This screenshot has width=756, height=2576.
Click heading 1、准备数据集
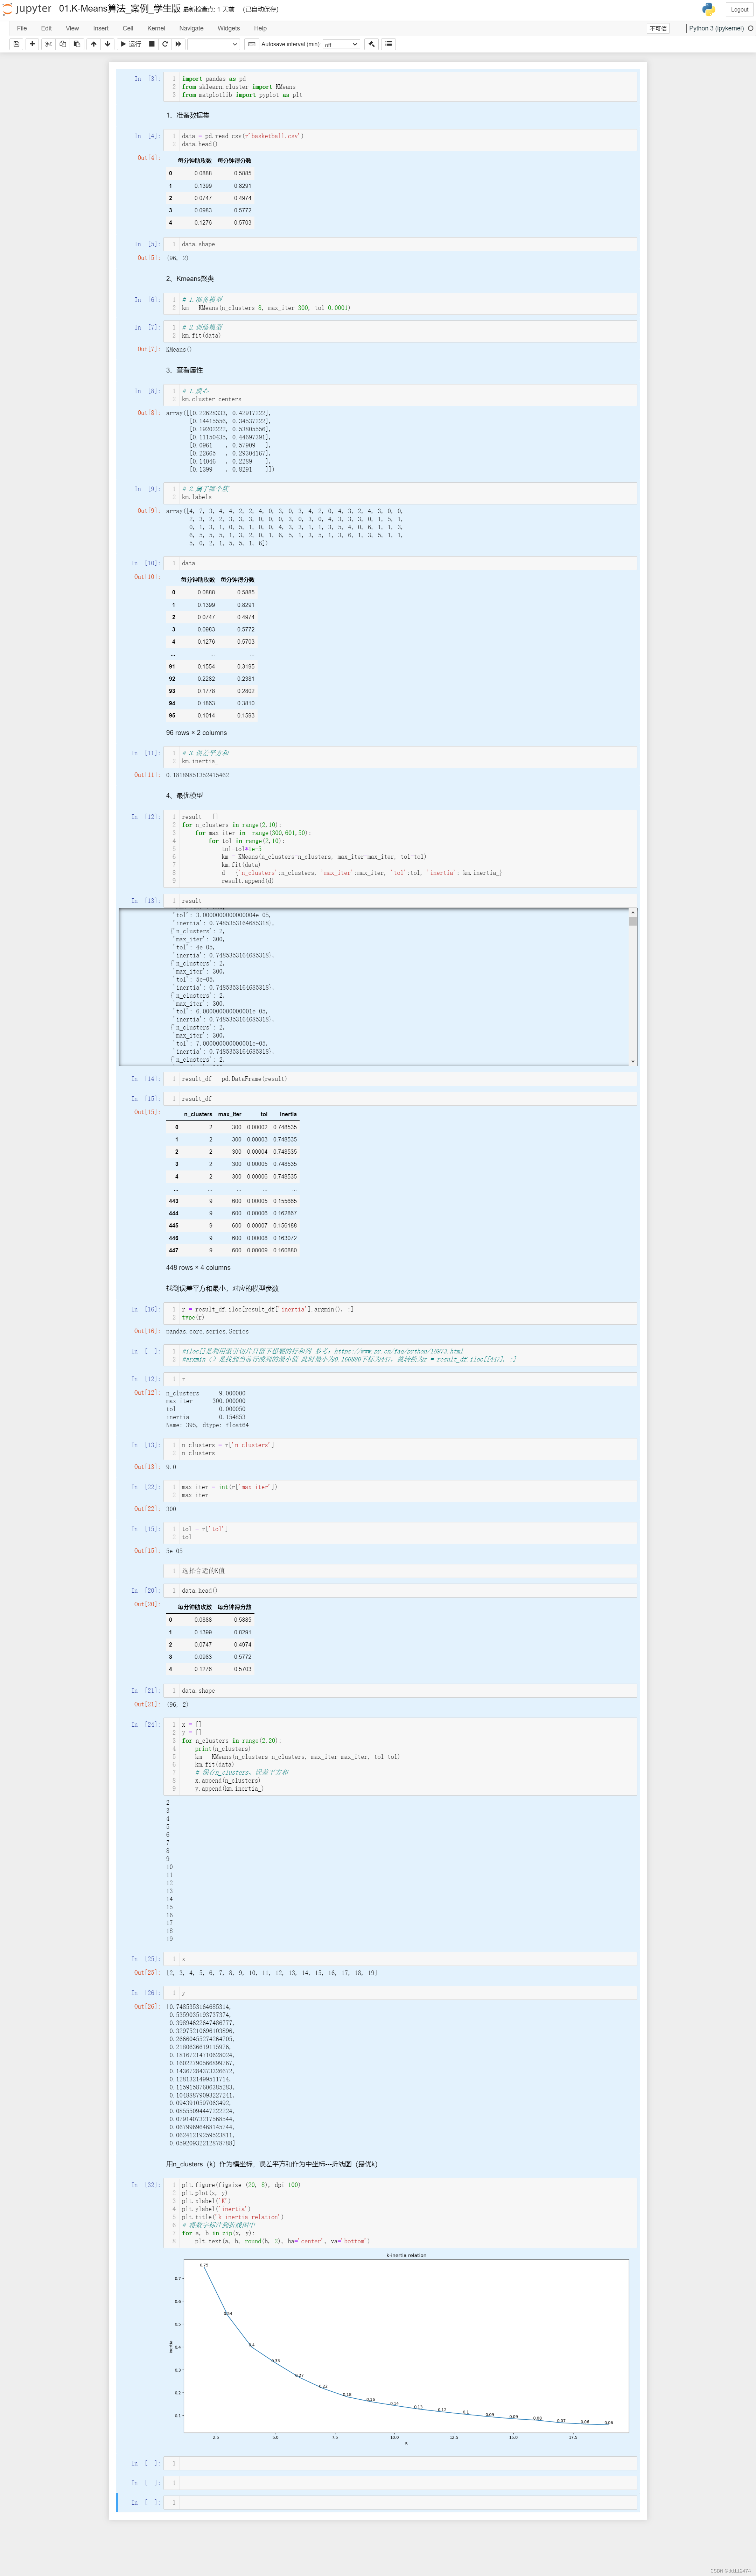[188, 115]
